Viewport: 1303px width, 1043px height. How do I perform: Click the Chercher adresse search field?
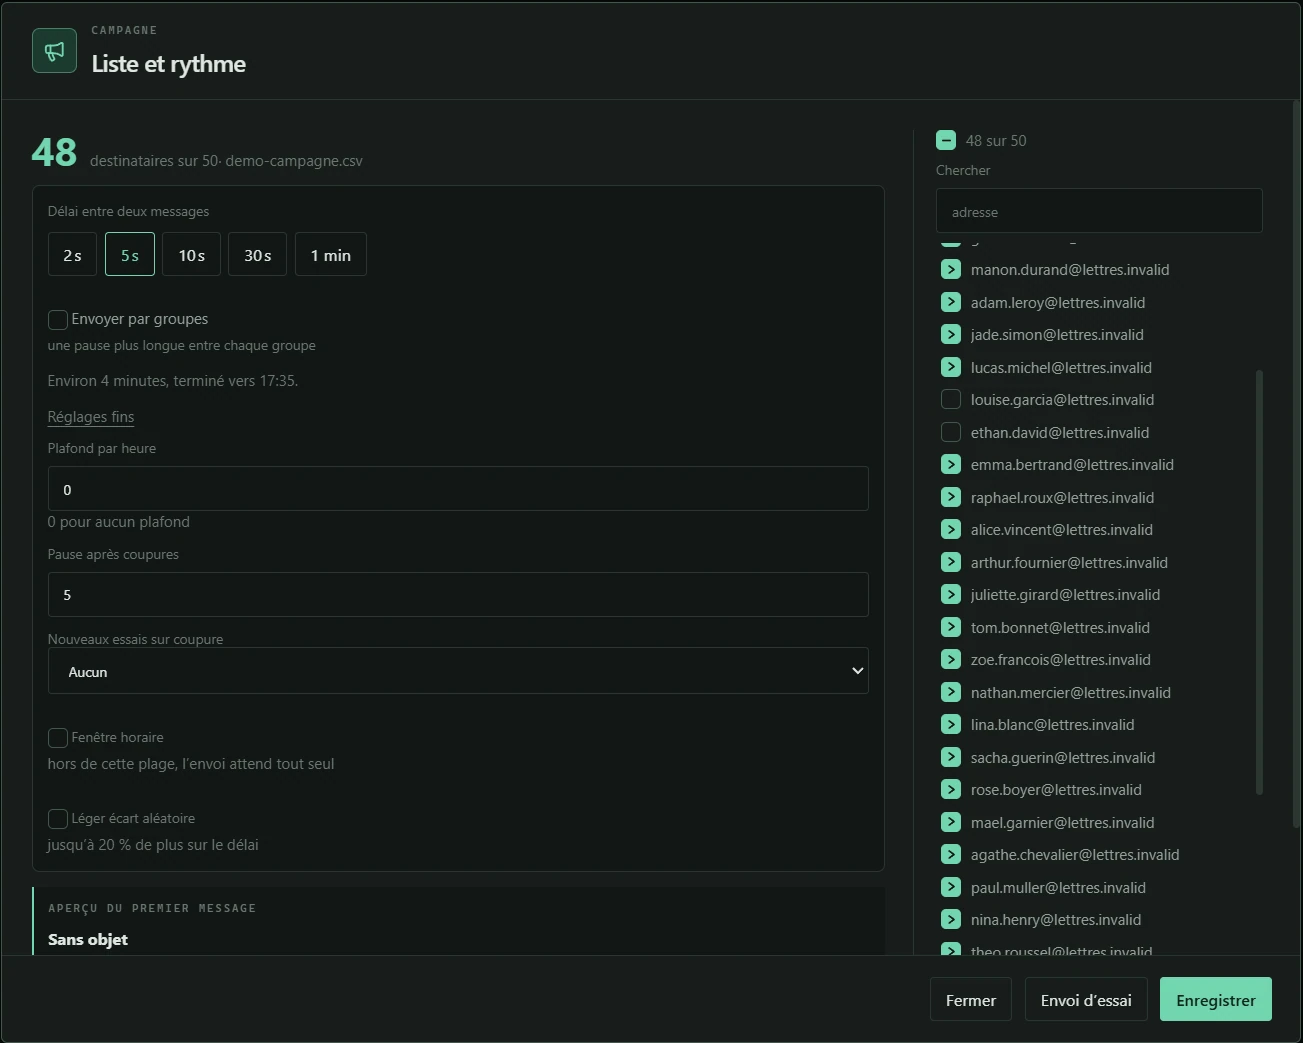[1099, 211]
